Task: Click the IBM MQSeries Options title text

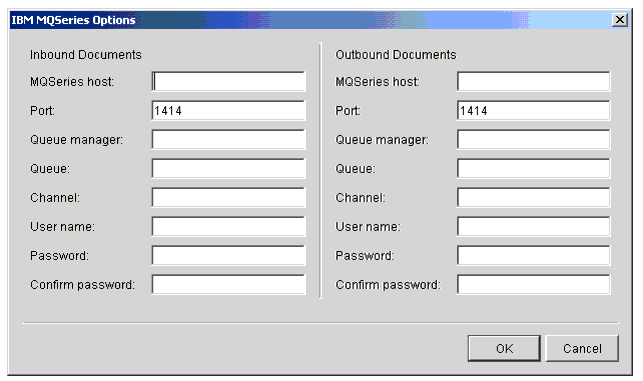Action: [73, 20]
